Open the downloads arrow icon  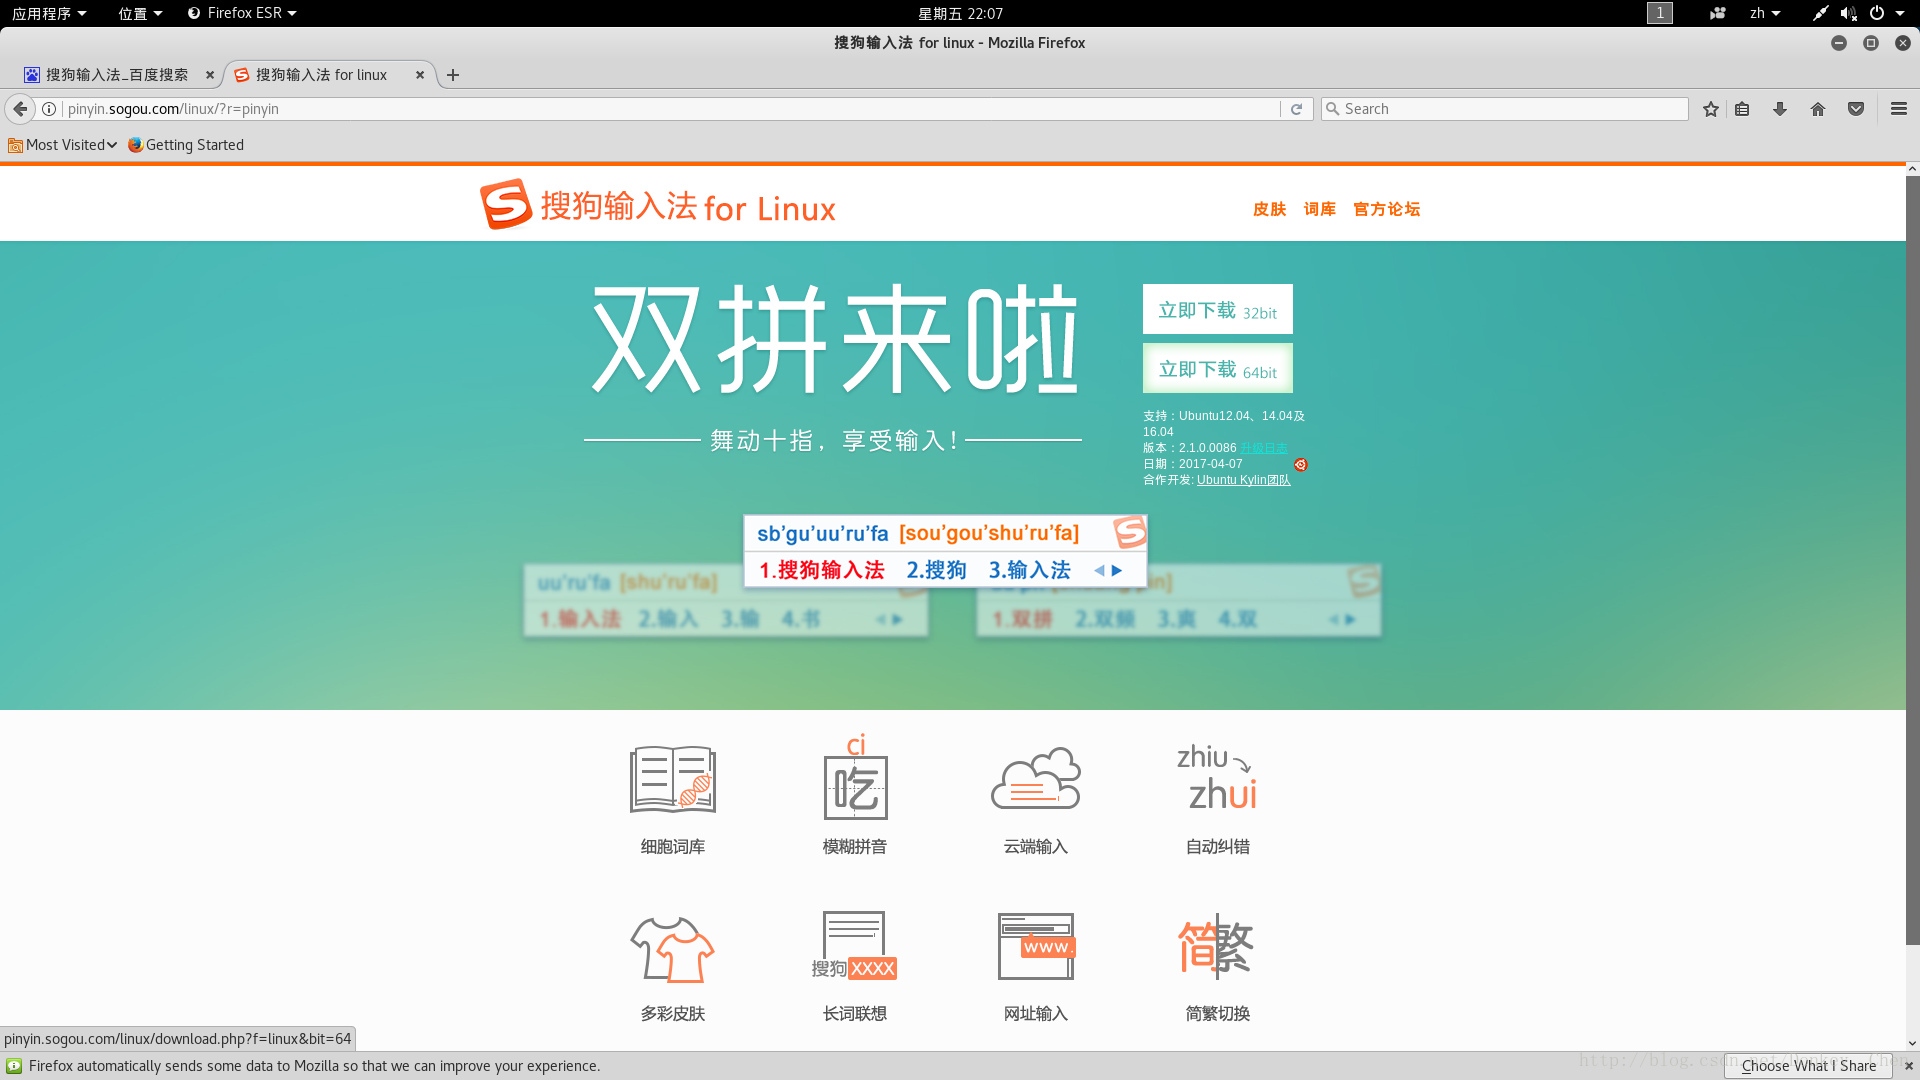point(1780,109)
